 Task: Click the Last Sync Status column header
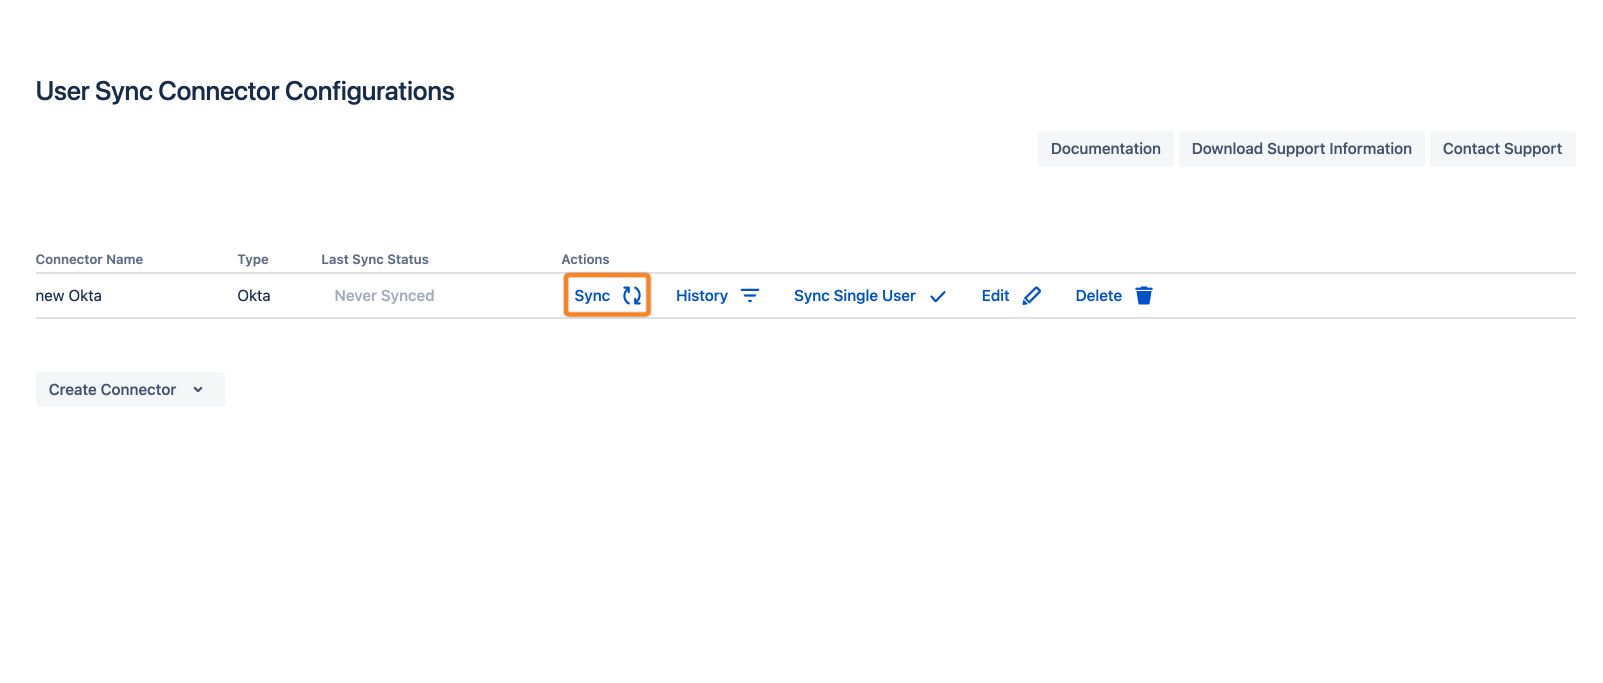point(374,259)
